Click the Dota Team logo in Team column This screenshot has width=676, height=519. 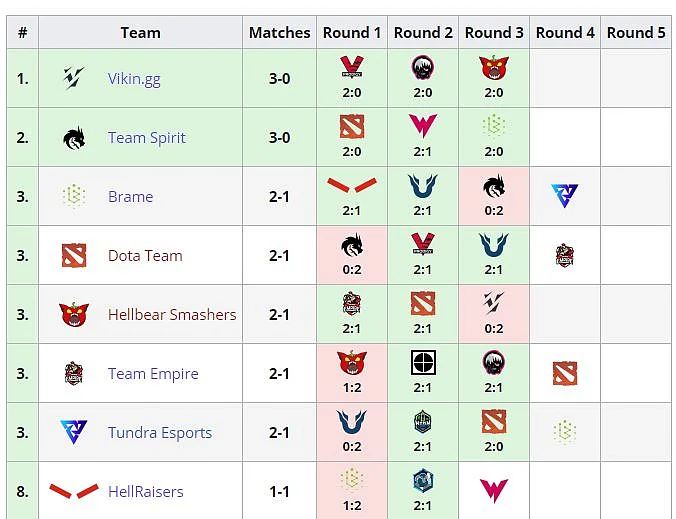[74, 256]
